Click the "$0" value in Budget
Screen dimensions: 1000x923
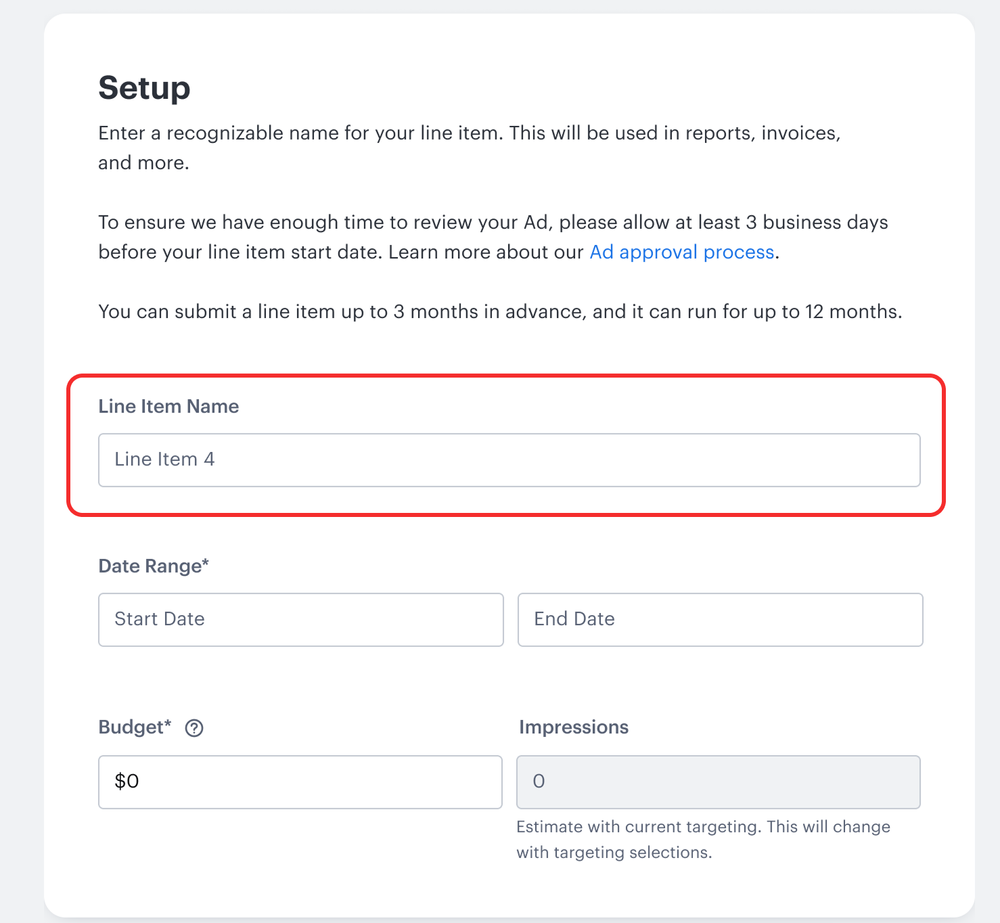pos(126,781)
